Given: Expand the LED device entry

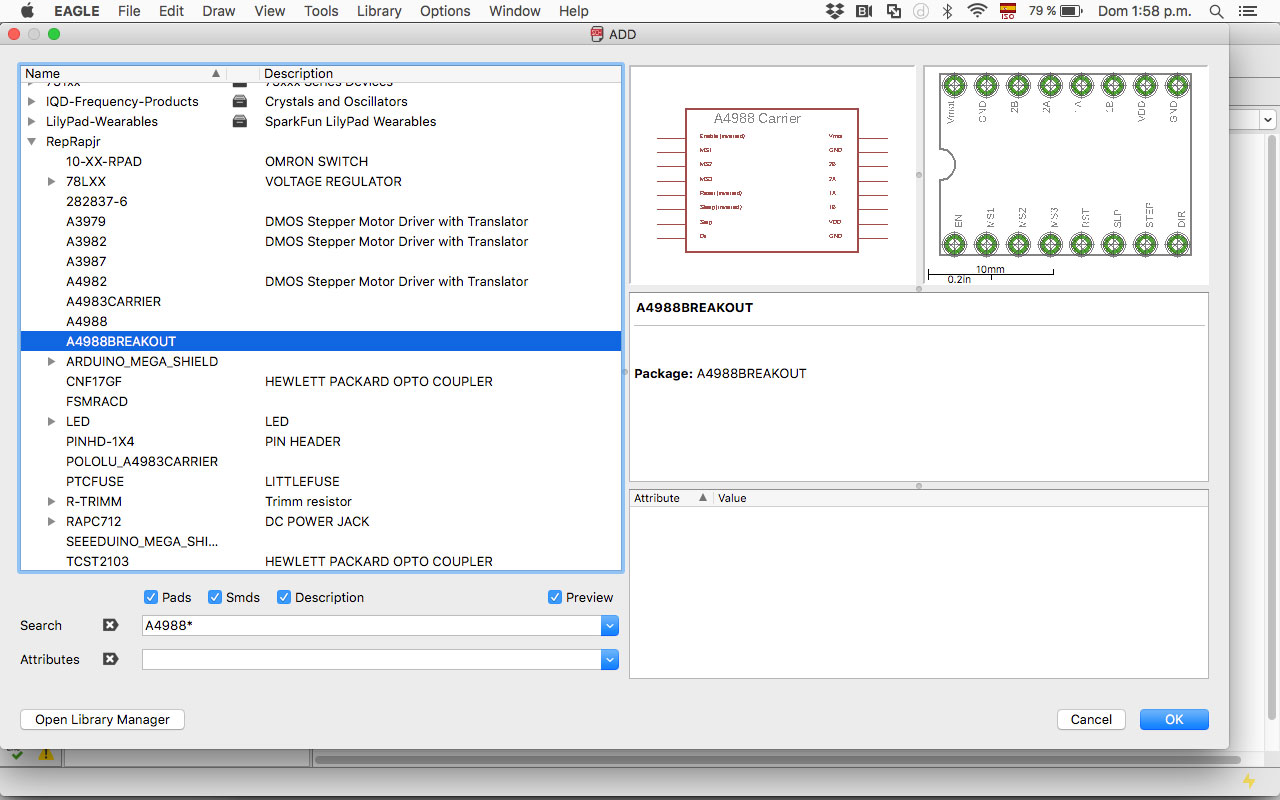Looking at the screenshot, I should tap(52, 421).
